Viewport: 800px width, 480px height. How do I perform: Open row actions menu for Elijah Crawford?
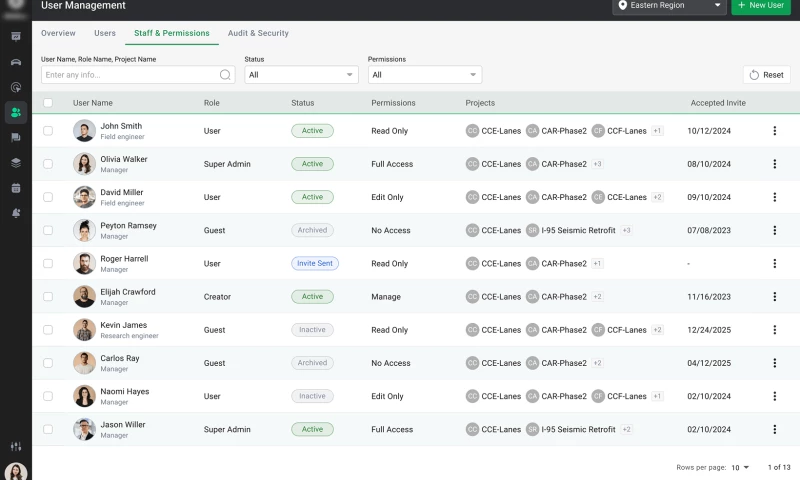click(774, 296)
